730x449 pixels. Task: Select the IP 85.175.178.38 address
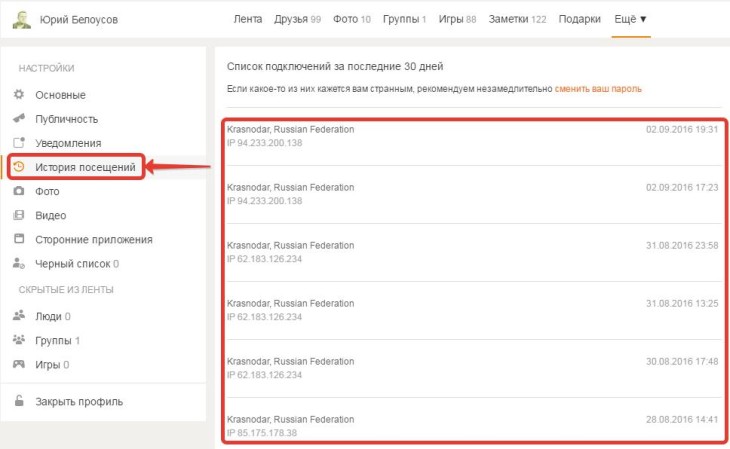[262, 433]
